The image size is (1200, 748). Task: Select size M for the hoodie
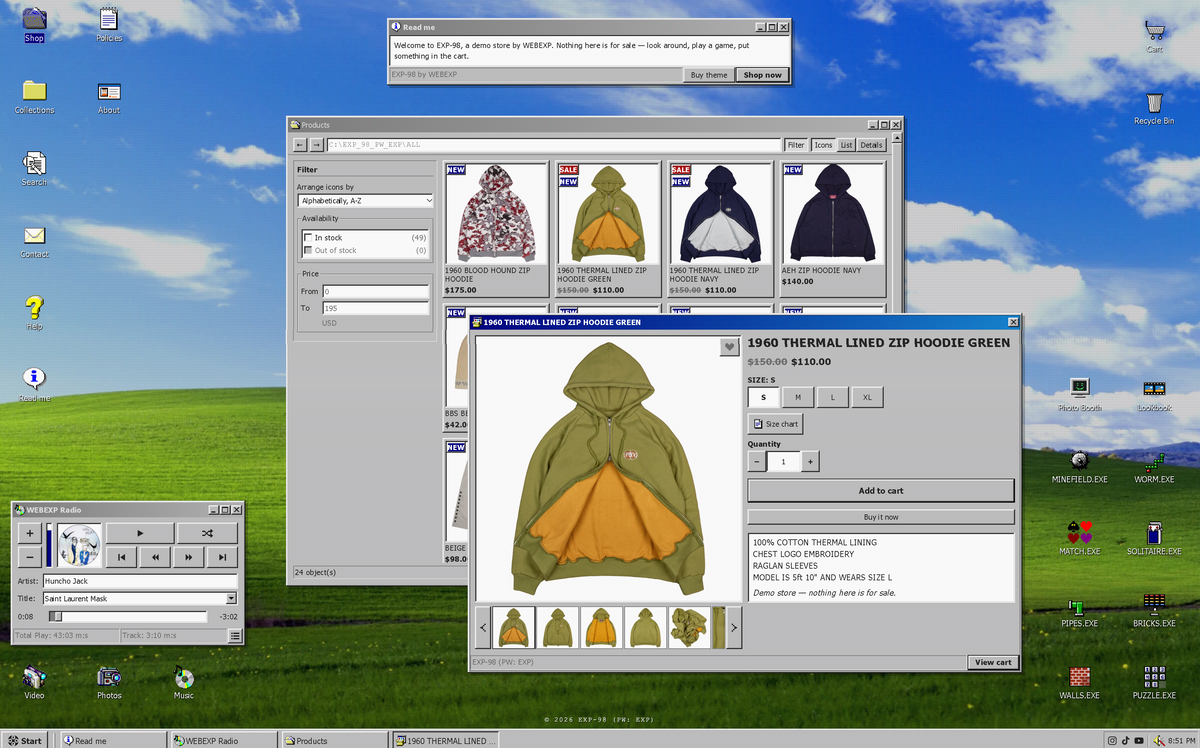(x=798, y=397)
